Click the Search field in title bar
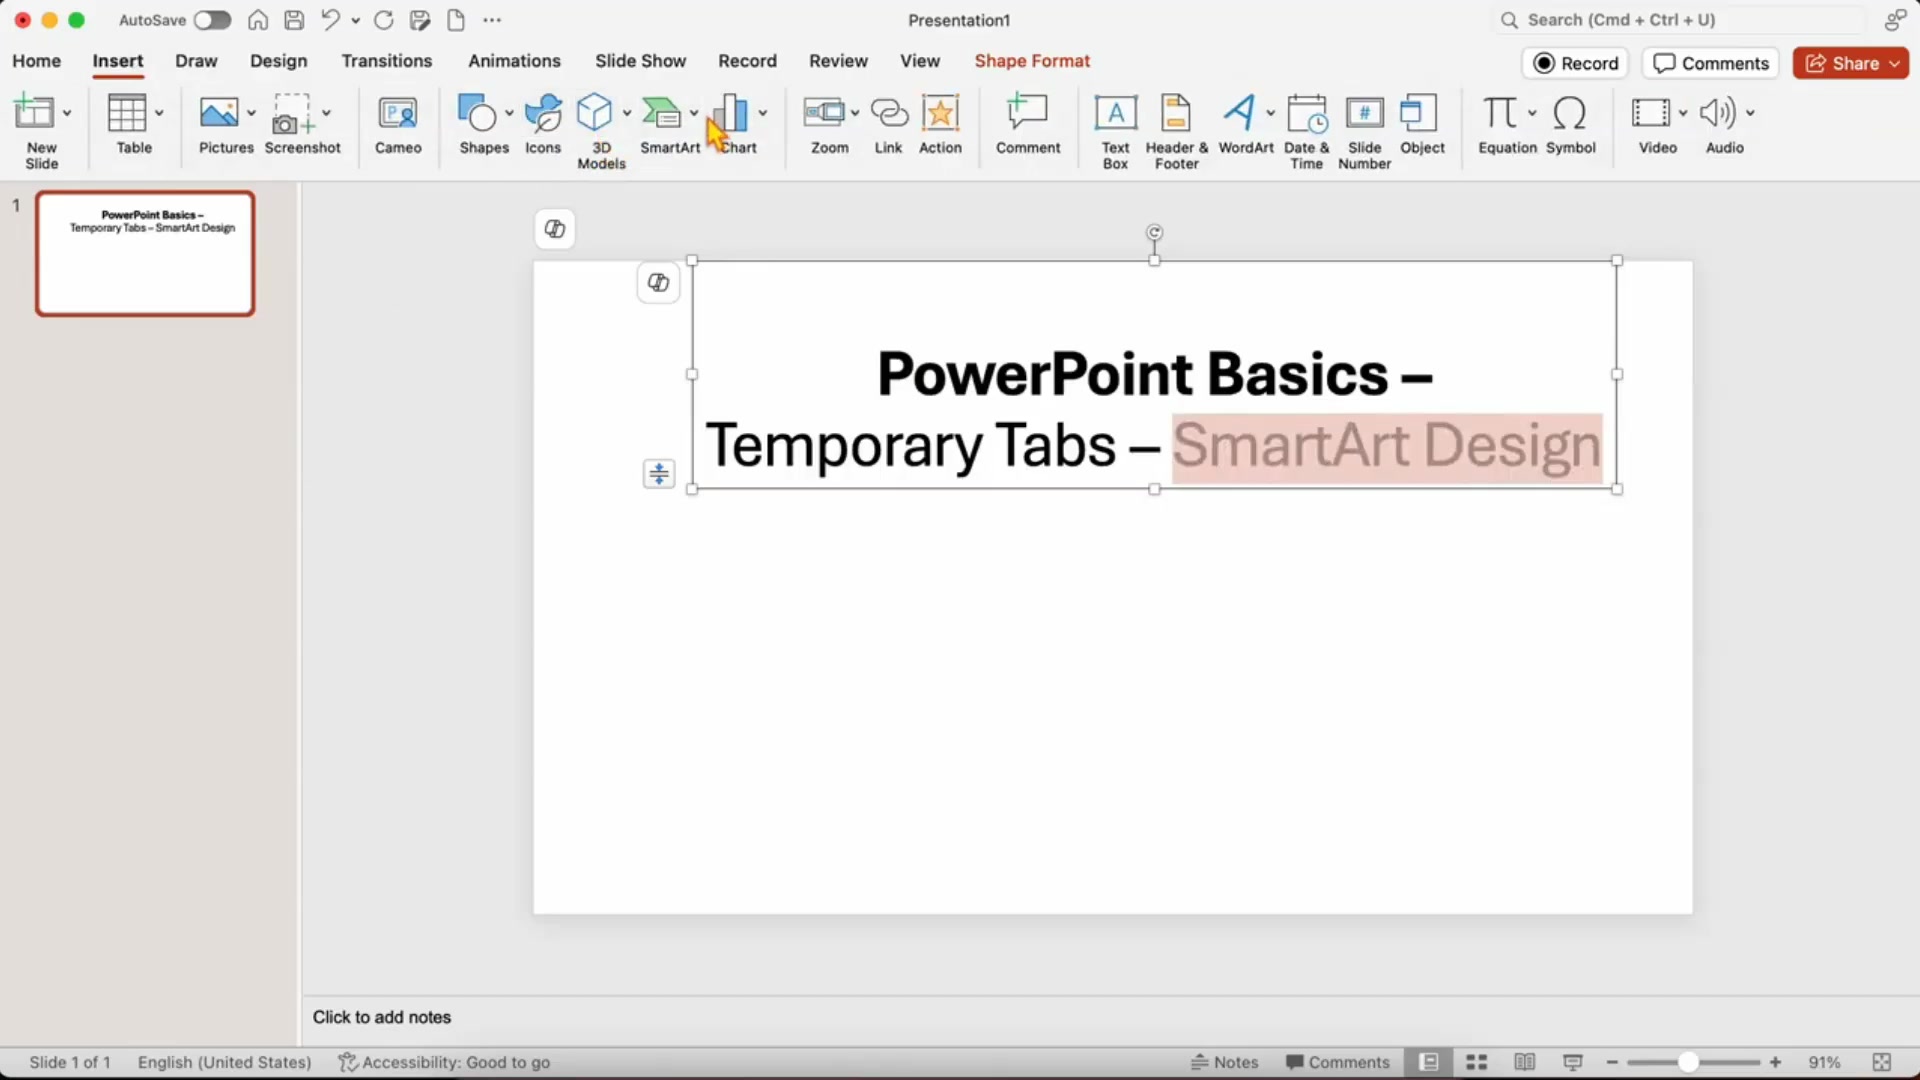Image resolution: width=1920 pixels, height=1080 pixels. [1679, 20]
